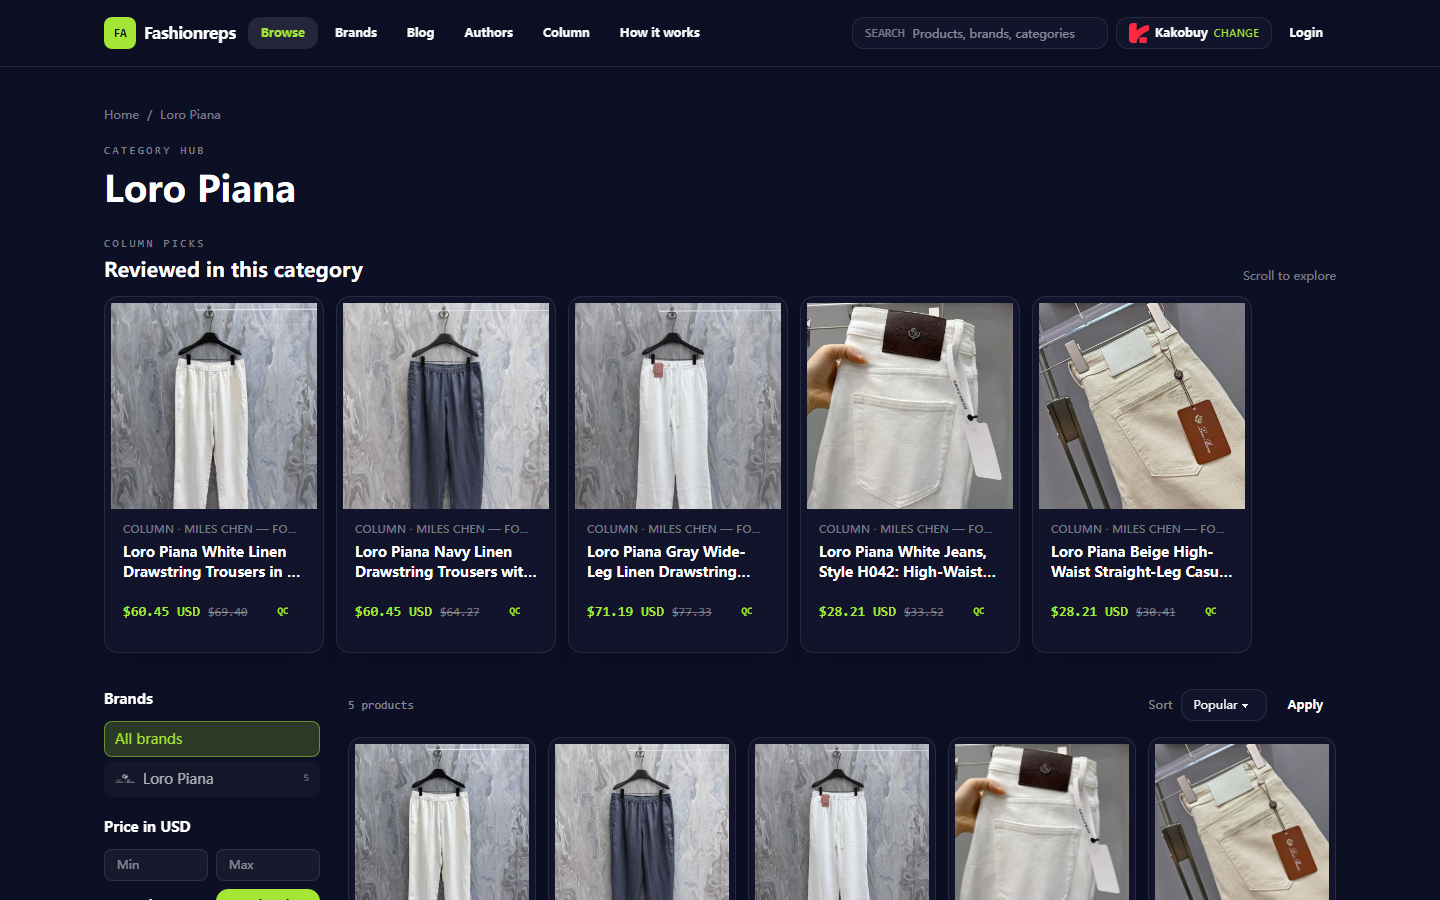Screen dimensions: 1440x900
Task: Click Loro Piana Gray Wide-Leg title
Action: [x=669, y=562]
